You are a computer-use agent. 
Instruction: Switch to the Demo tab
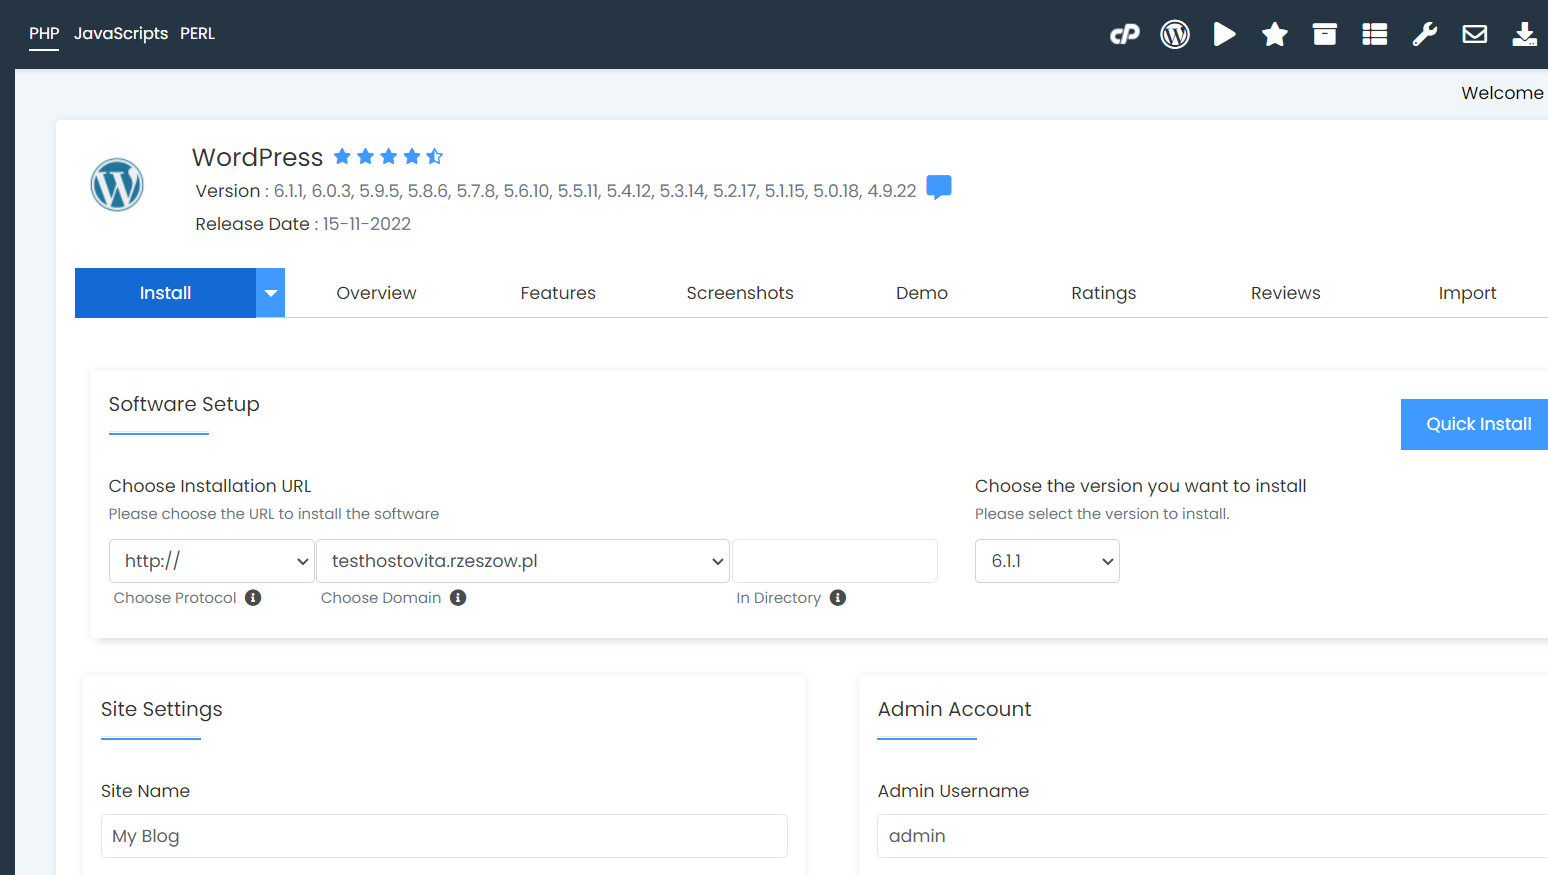[x=922, y=293]
